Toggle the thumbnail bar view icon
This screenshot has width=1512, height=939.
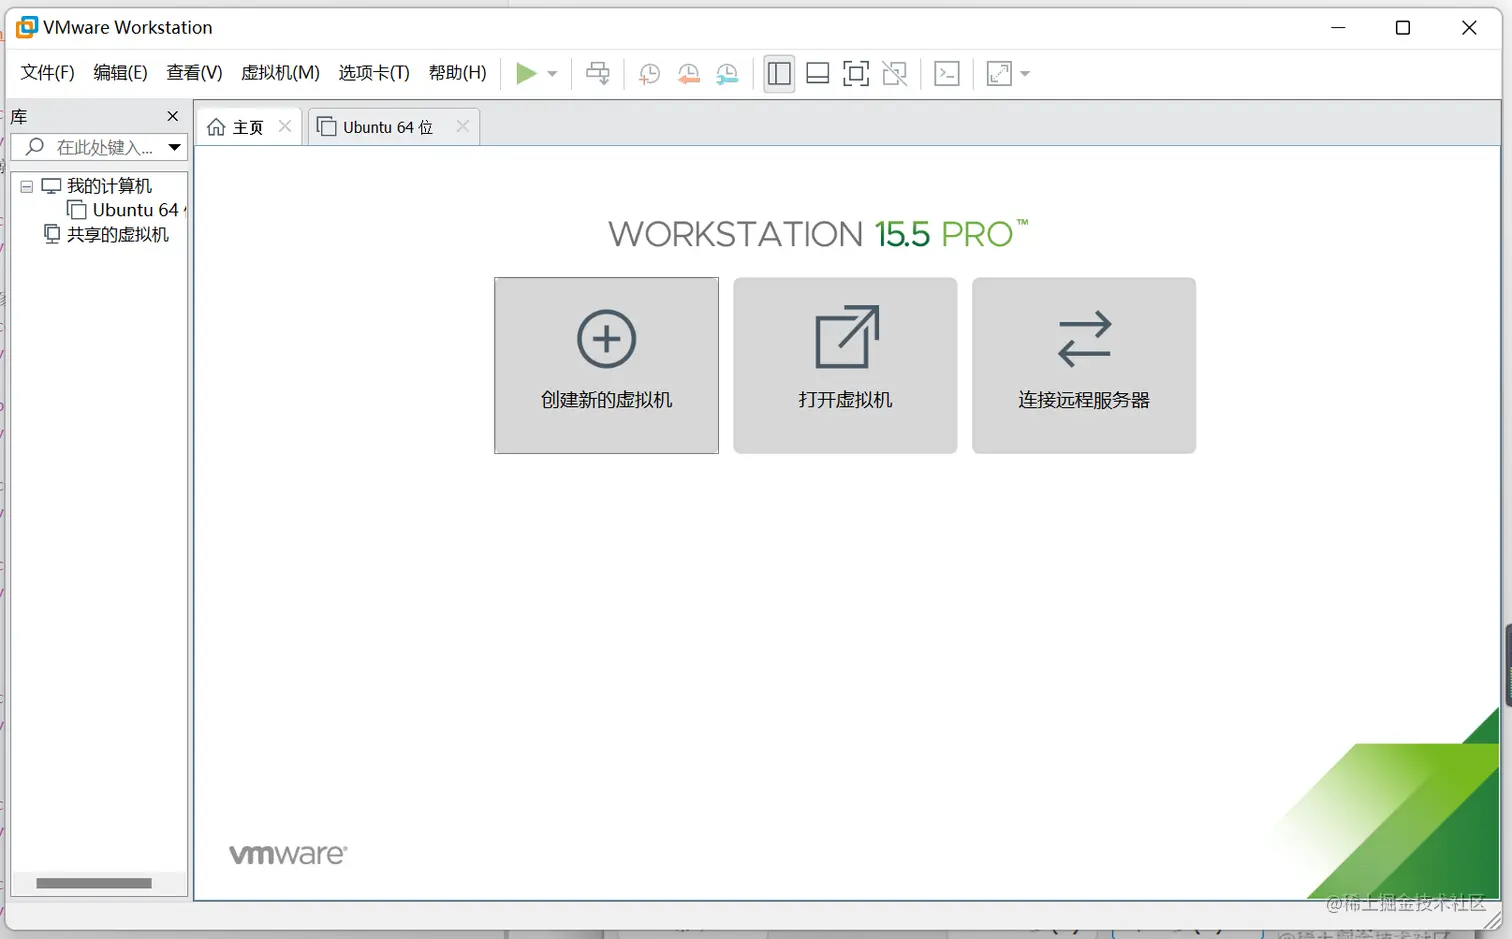tap(817, 73)
